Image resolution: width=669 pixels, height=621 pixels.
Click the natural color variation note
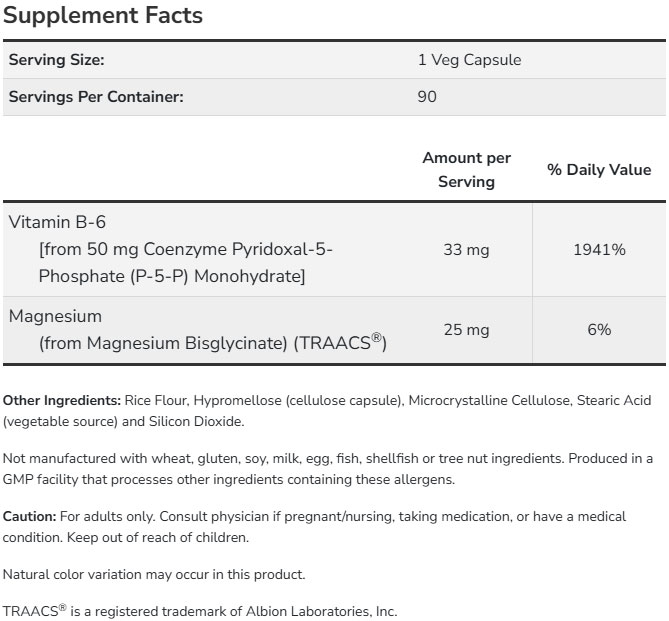[154, 574]
